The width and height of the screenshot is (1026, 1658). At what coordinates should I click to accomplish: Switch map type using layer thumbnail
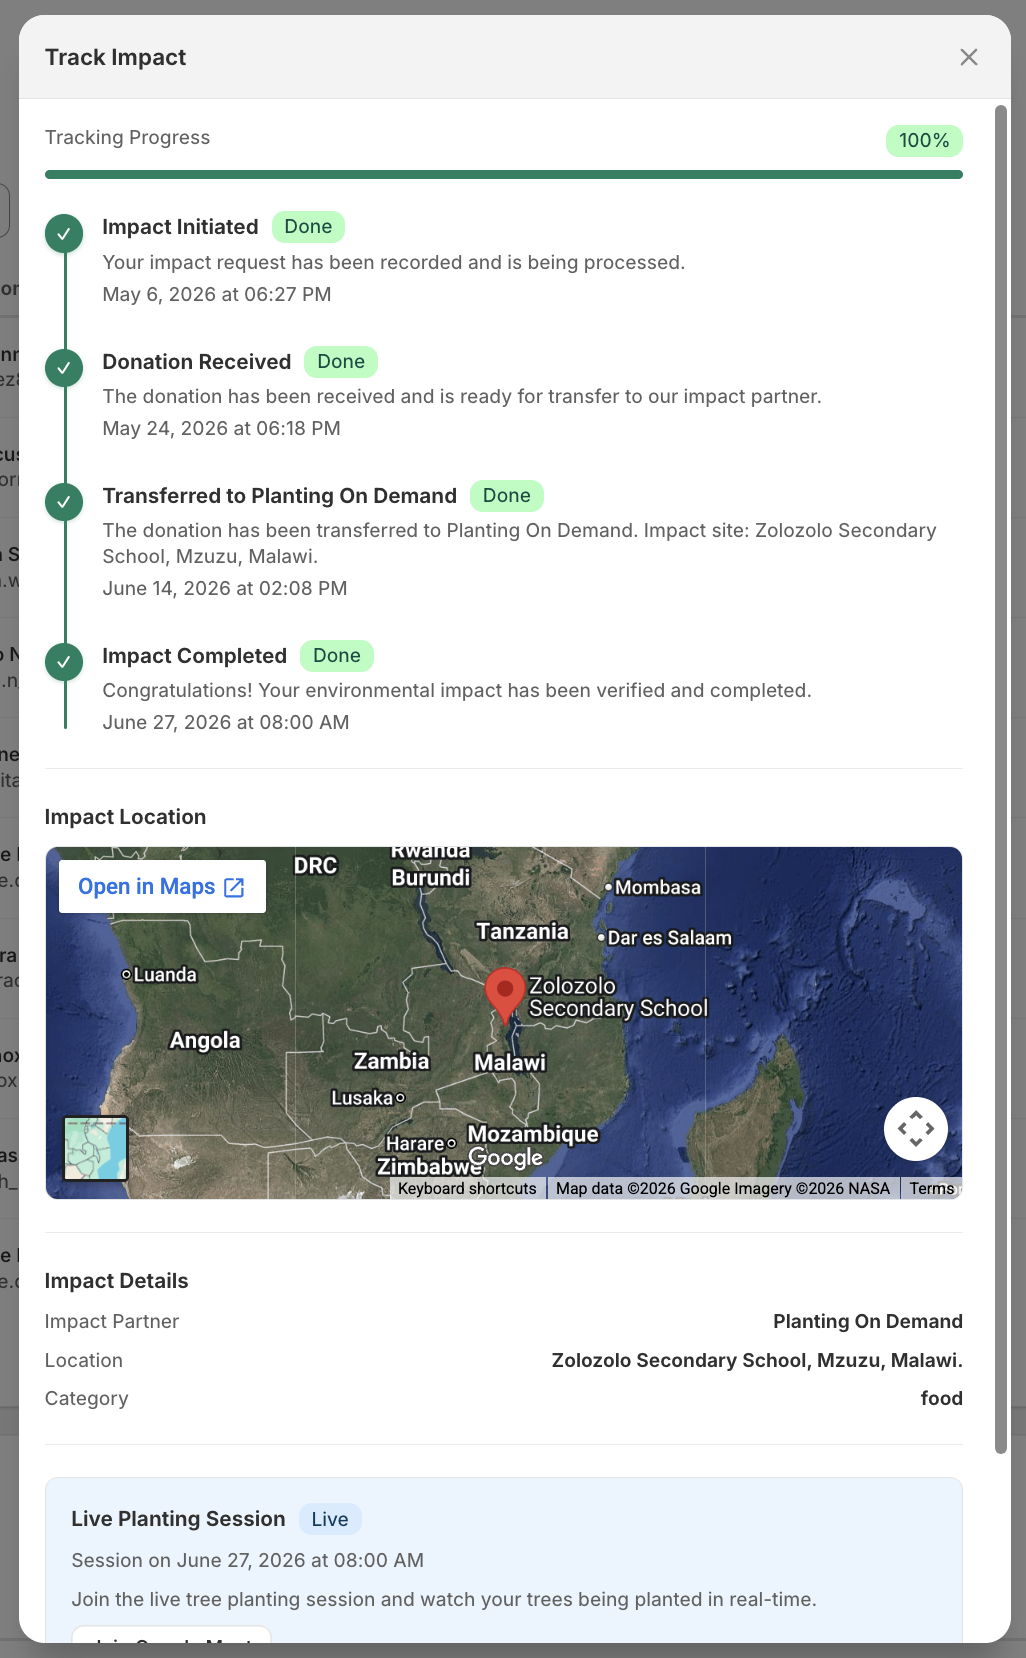coord(96,1148)
